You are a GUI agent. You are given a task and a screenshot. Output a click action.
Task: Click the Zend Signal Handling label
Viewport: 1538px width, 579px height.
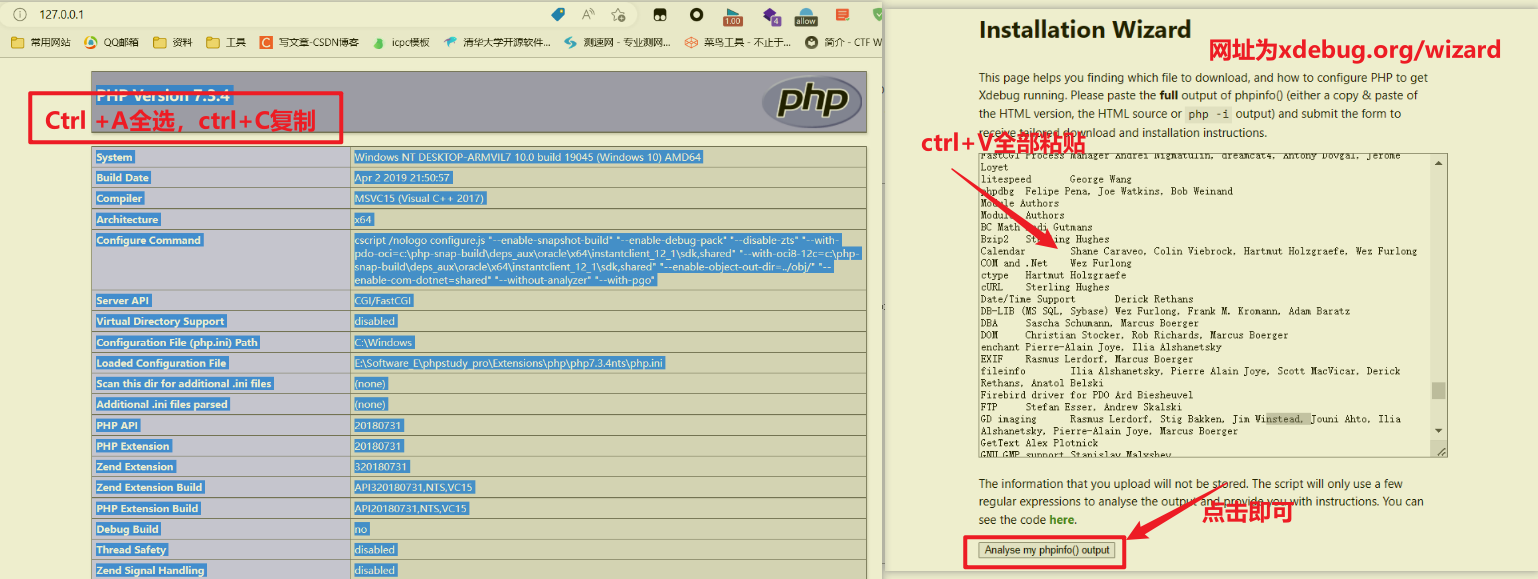pyautogui.click(x=150, y=571)
